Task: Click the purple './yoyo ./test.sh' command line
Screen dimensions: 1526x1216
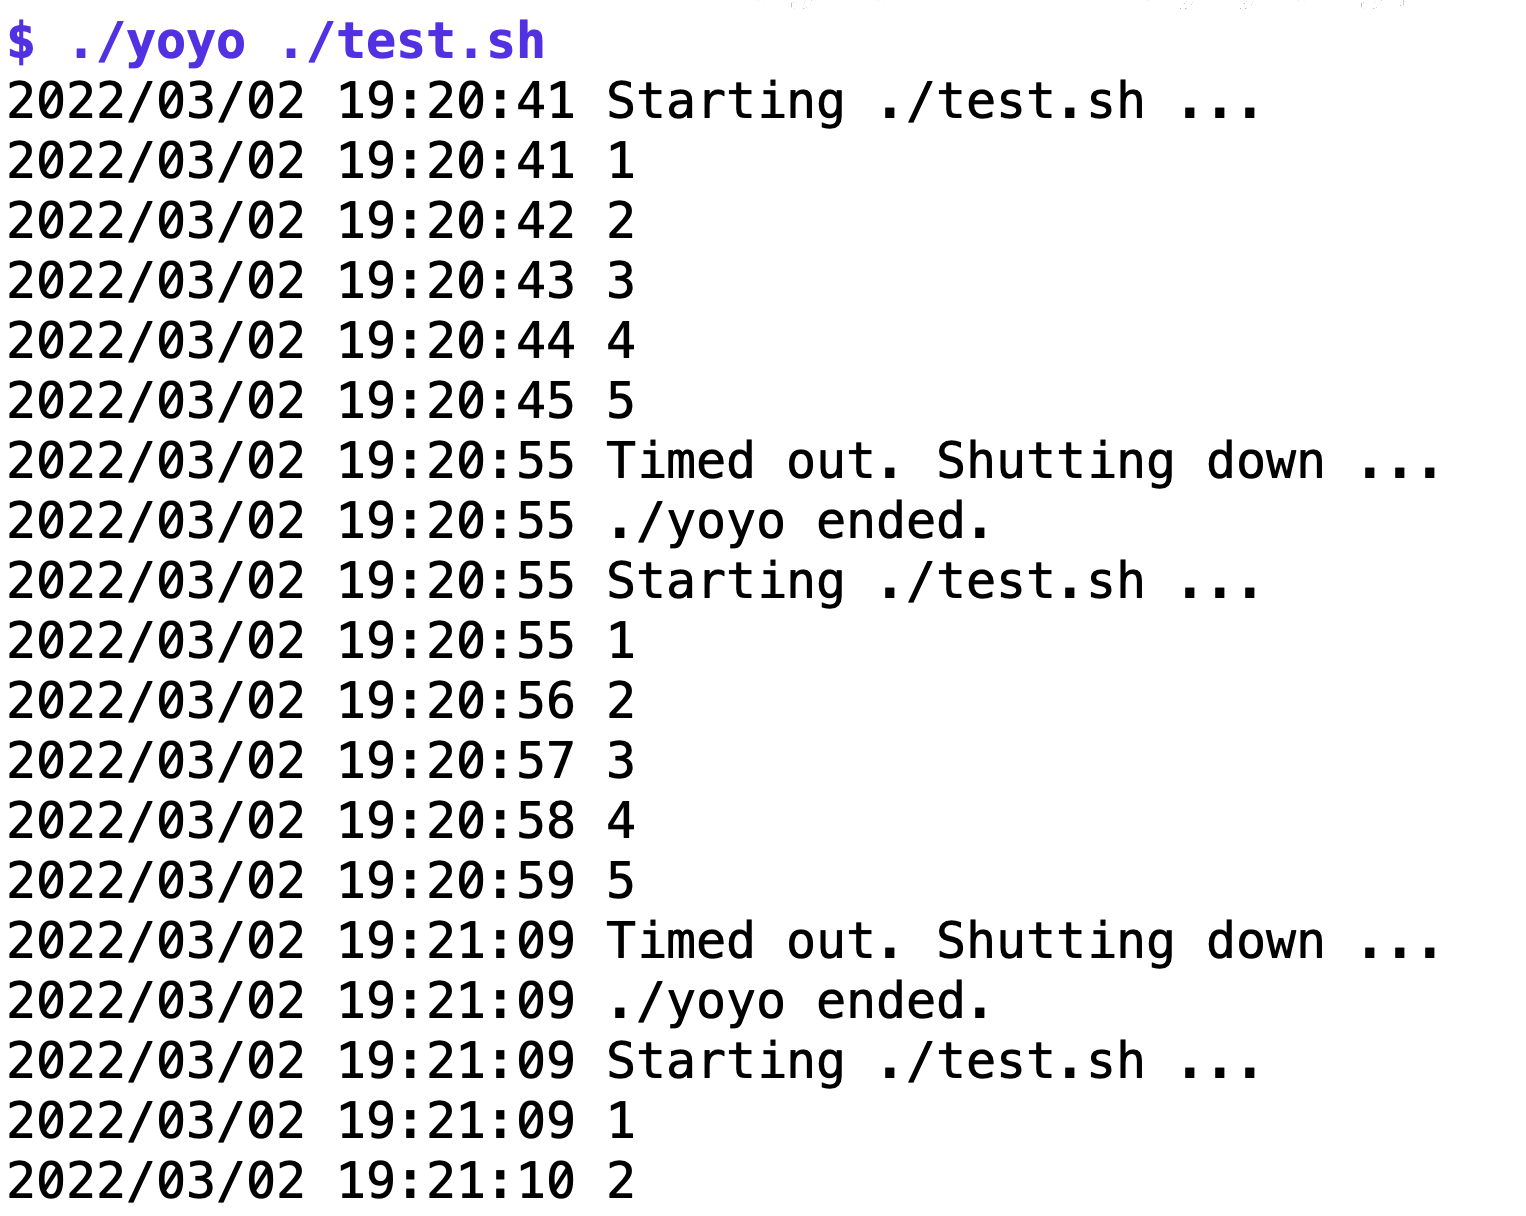Action: coord(277,42)
